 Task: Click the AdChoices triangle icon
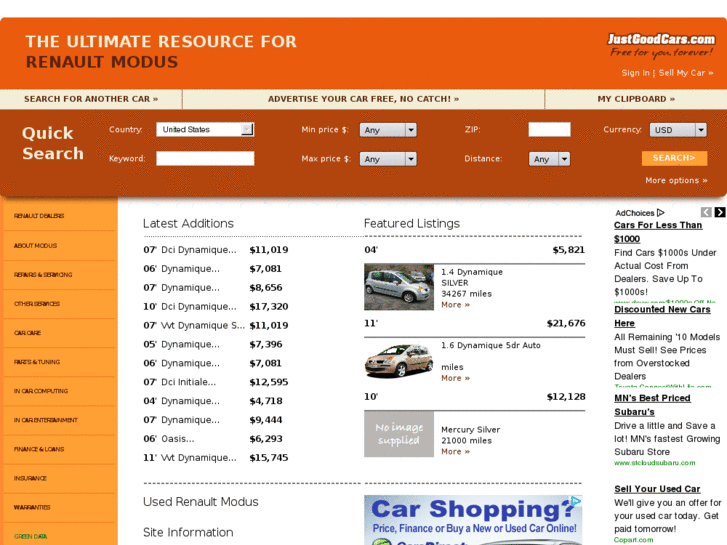click(661, 213)
